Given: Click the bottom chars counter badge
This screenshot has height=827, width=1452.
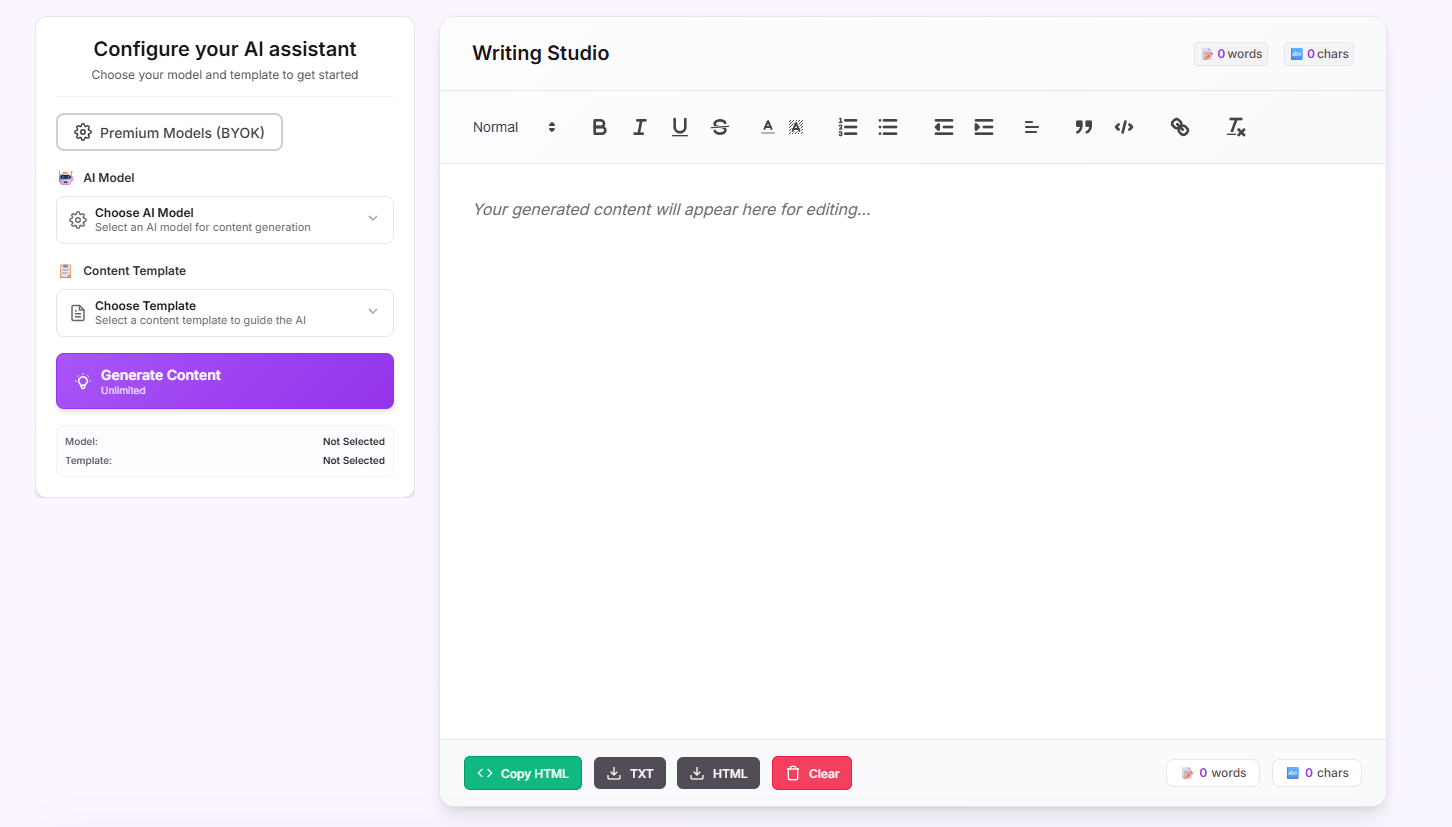Looking at the screenshot, I should (1317, 773).
